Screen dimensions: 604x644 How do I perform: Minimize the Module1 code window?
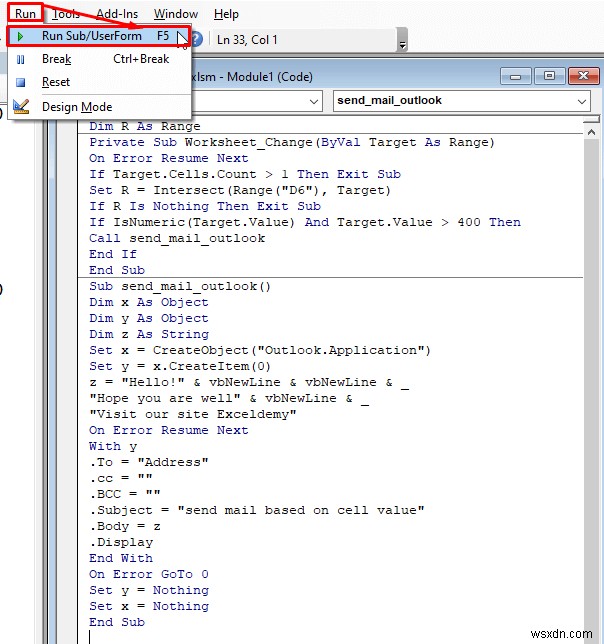pyautogui.click(x=515, y=76)
